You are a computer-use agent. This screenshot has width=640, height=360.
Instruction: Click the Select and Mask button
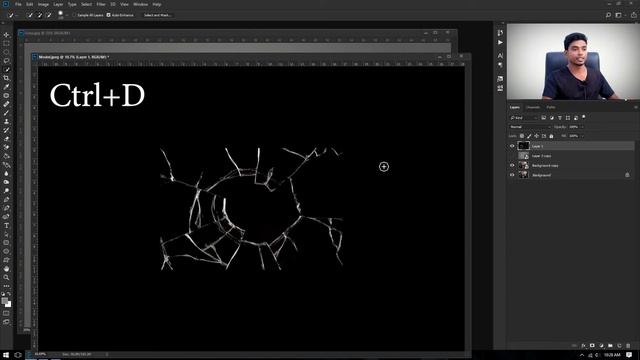click(x=158, y=15)
